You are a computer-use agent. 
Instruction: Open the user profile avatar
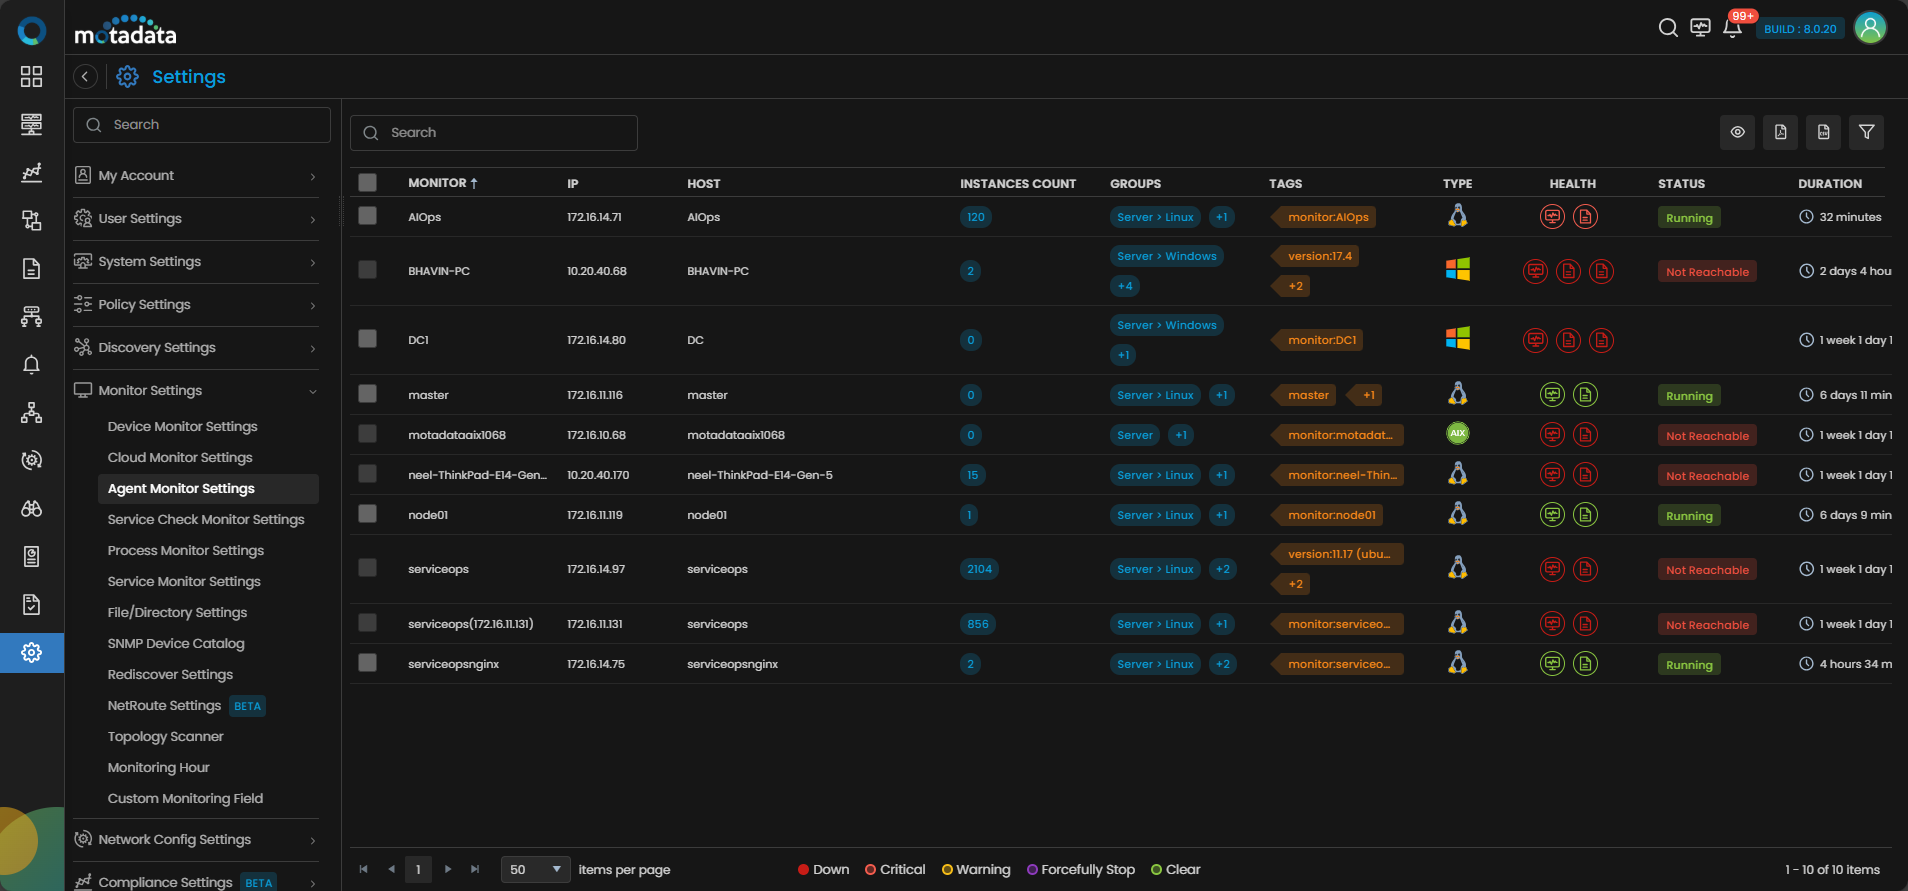[x=1870, y=28]
